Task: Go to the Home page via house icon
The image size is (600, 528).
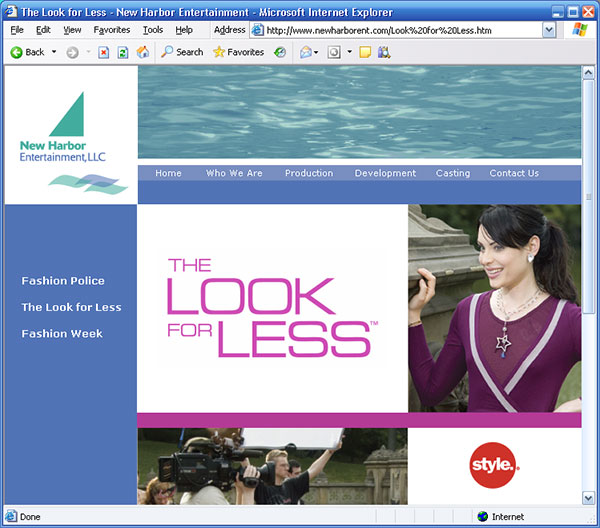Action: click(143, 52)
